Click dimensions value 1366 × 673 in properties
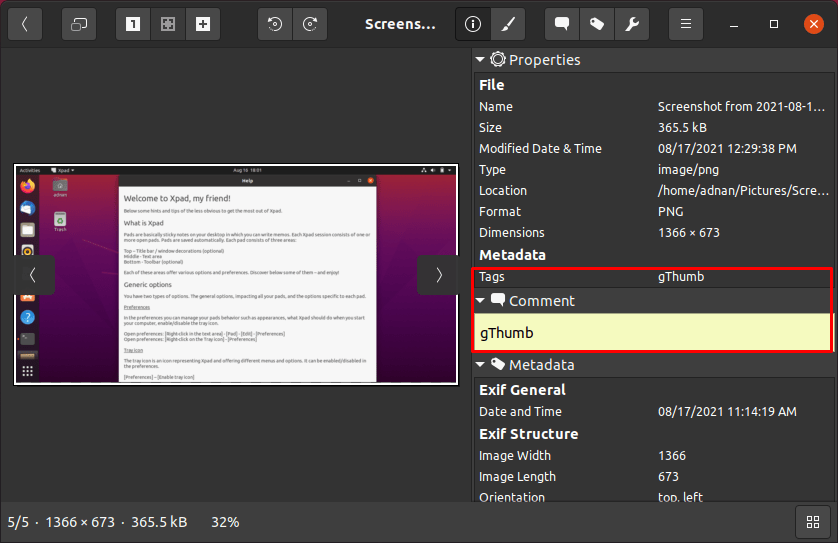Viewport: 838px width, 543px height. (x=688, y=232)
